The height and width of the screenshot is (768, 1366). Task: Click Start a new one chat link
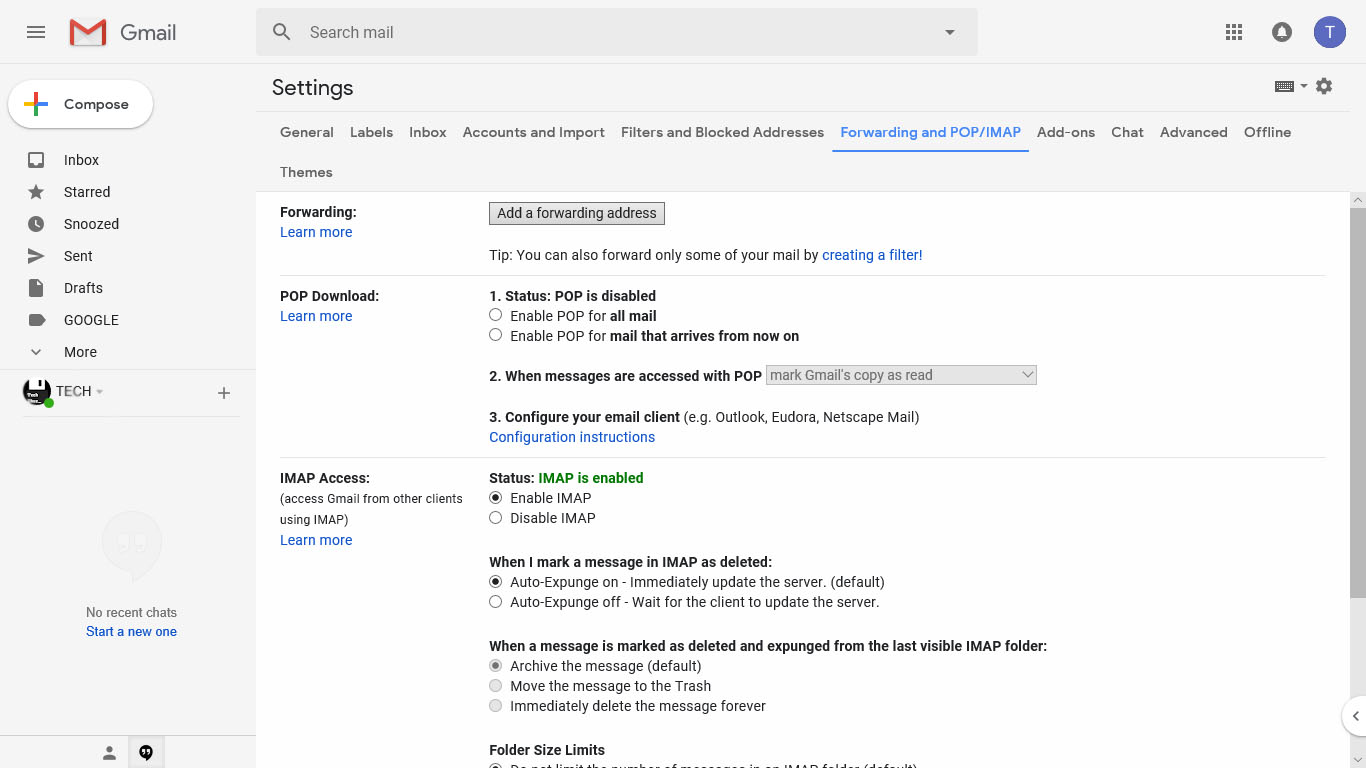click(x=131, y=631)
